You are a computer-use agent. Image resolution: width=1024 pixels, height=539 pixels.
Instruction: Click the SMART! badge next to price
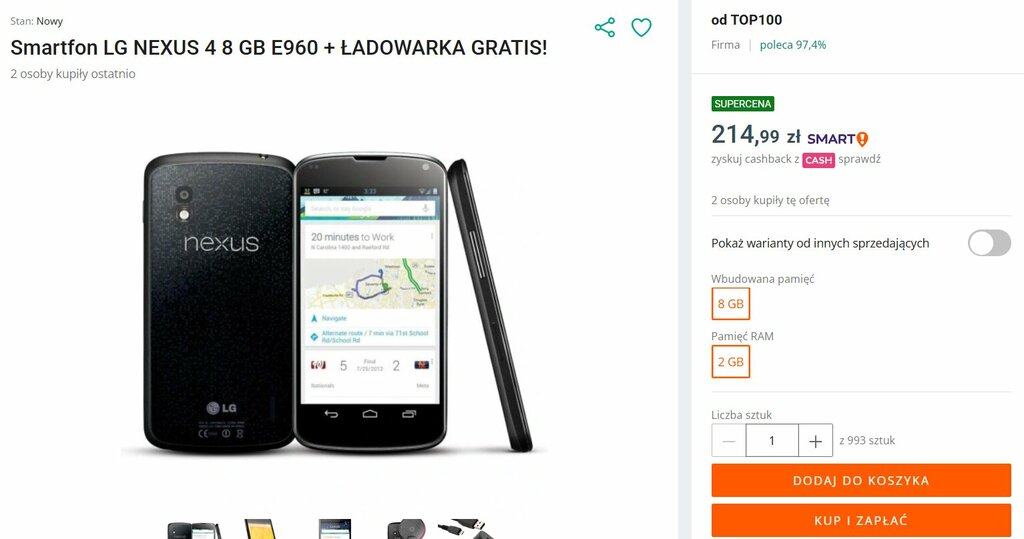pyautogui.click(x=837, y=139)
